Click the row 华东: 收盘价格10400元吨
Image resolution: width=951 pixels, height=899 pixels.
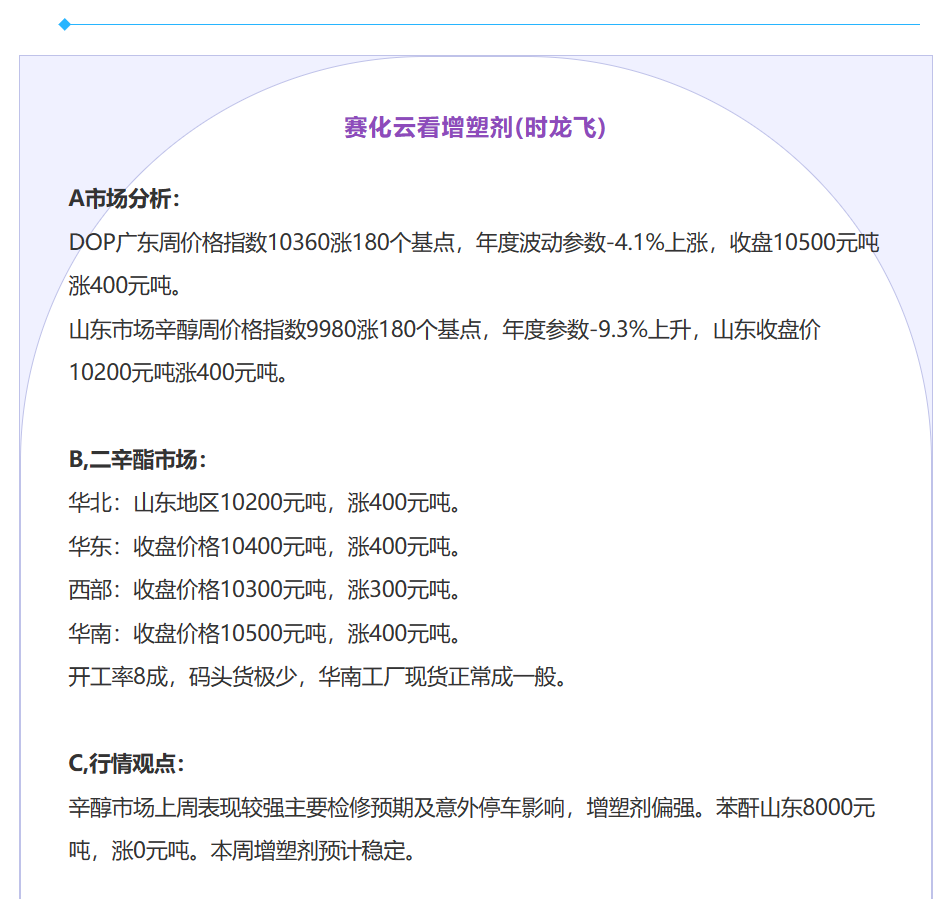(x=264, y=547)
